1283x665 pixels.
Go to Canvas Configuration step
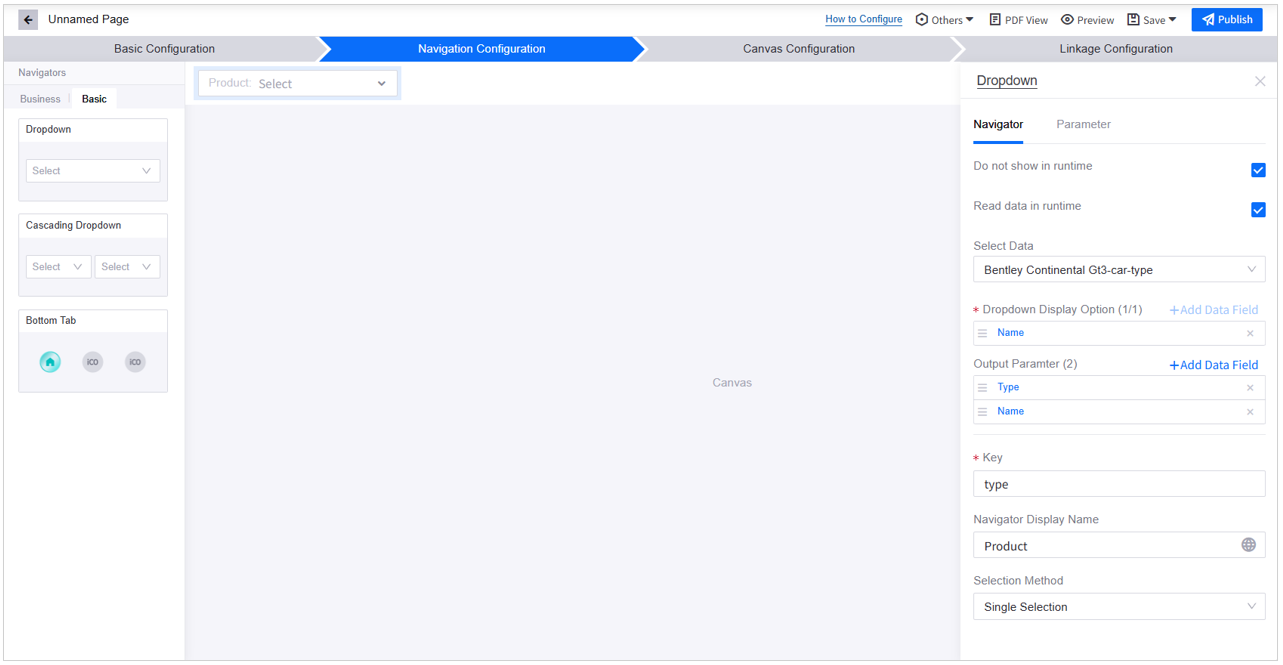(x=798, y=49)
